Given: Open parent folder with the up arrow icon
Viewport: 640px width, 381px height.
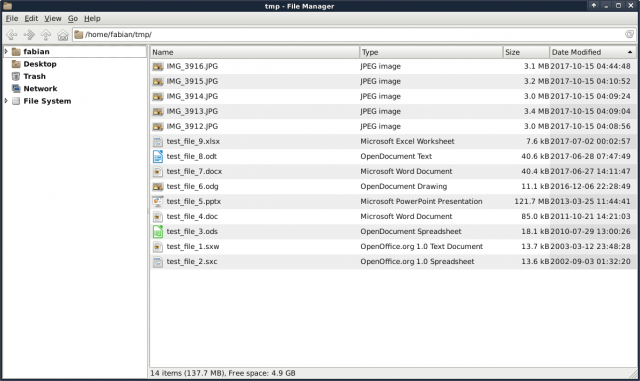Looking at the screenshot, I should 46,35.
